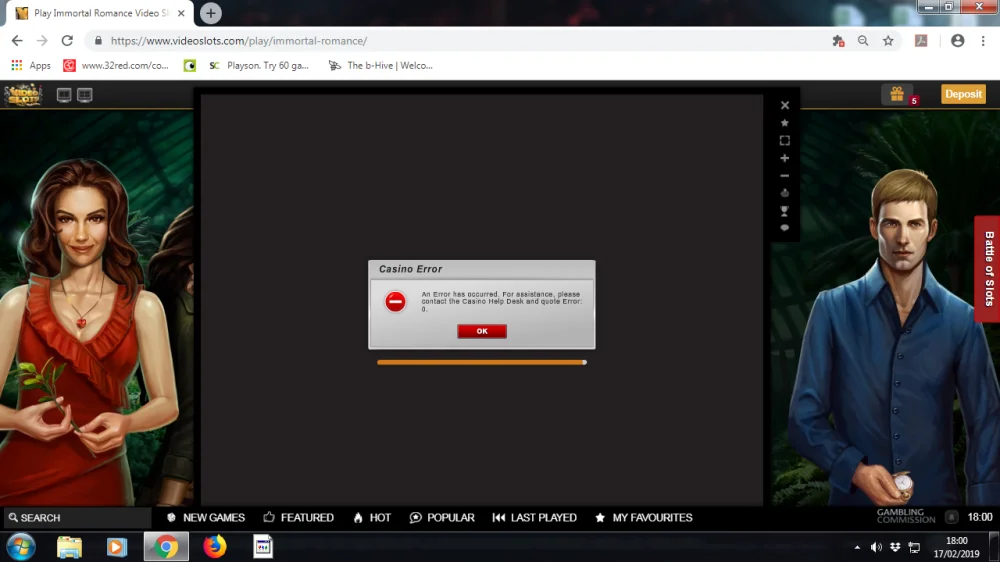Go back in browser history
1000x562 pixels.
tap(17, 41)
